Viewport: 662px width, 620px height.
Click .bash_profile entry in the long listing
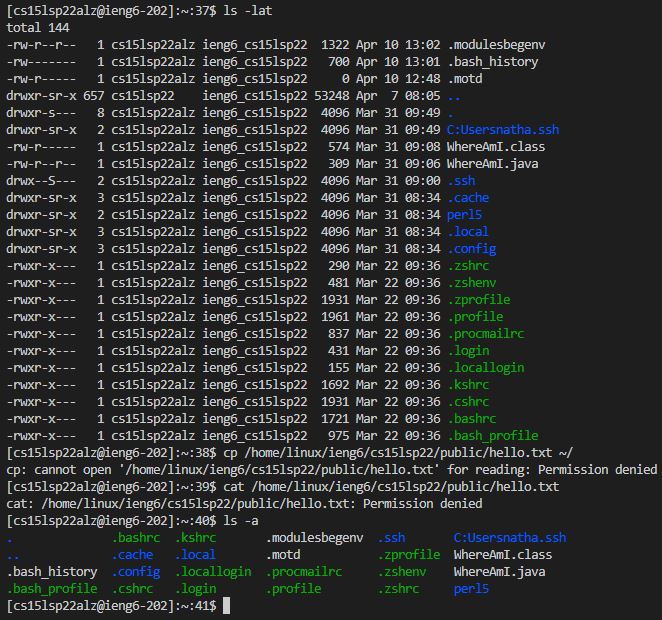point(492,435)
